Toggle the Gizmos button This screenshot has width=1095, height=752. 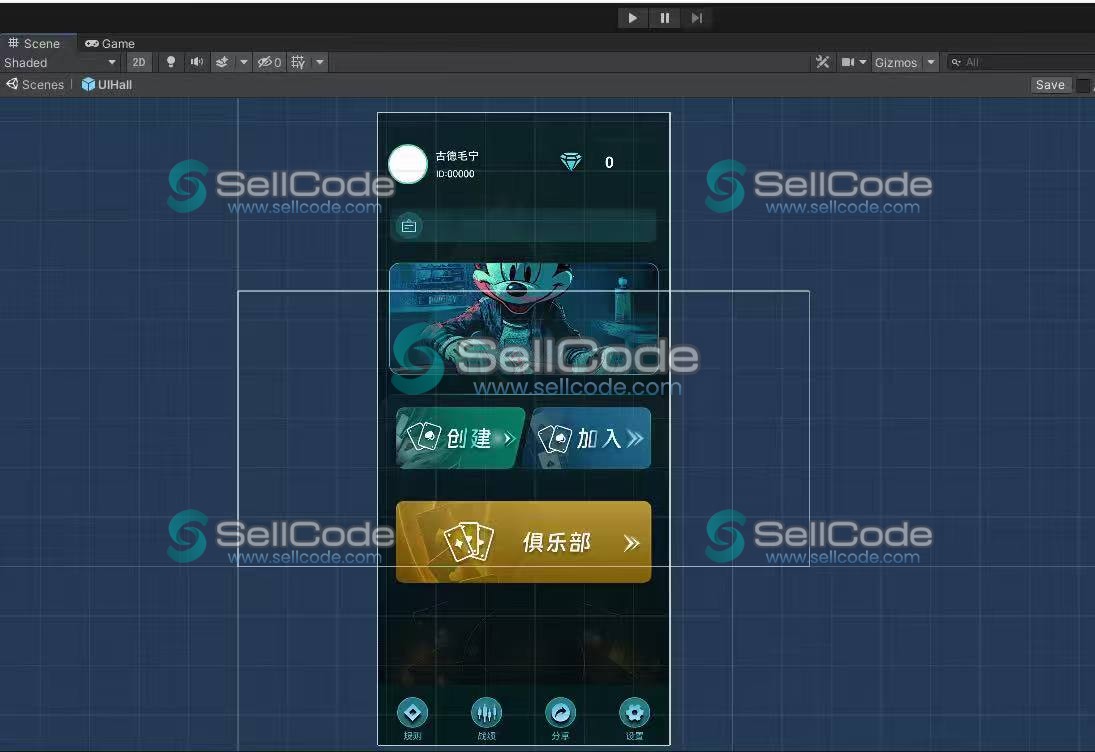coord(896,63)
